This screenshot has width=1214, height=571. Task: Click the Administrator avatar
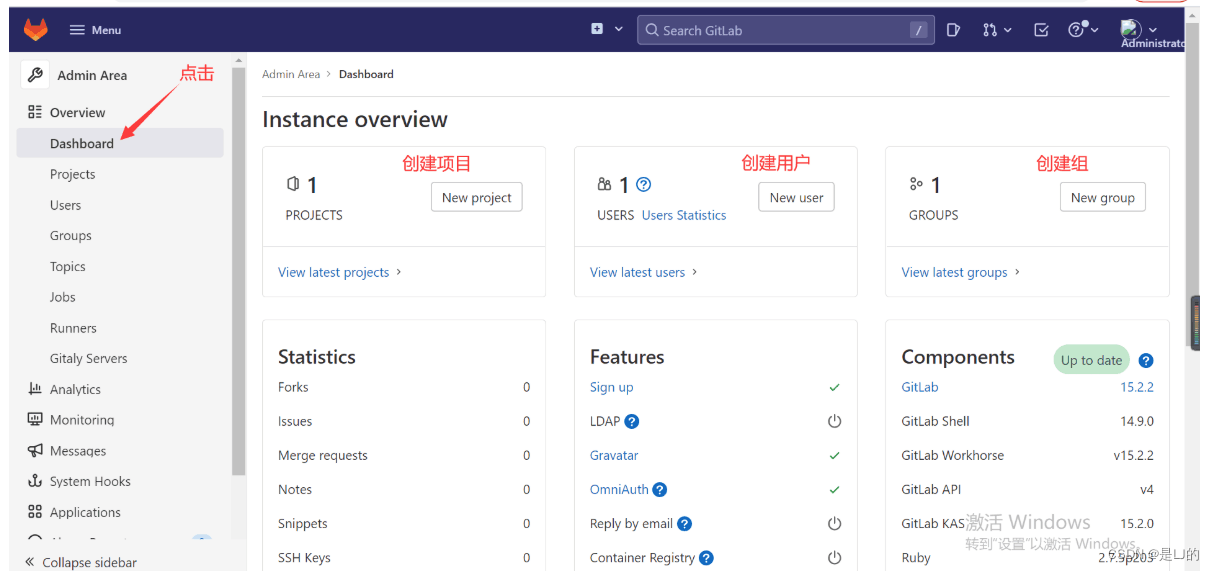click(1131, 29)
